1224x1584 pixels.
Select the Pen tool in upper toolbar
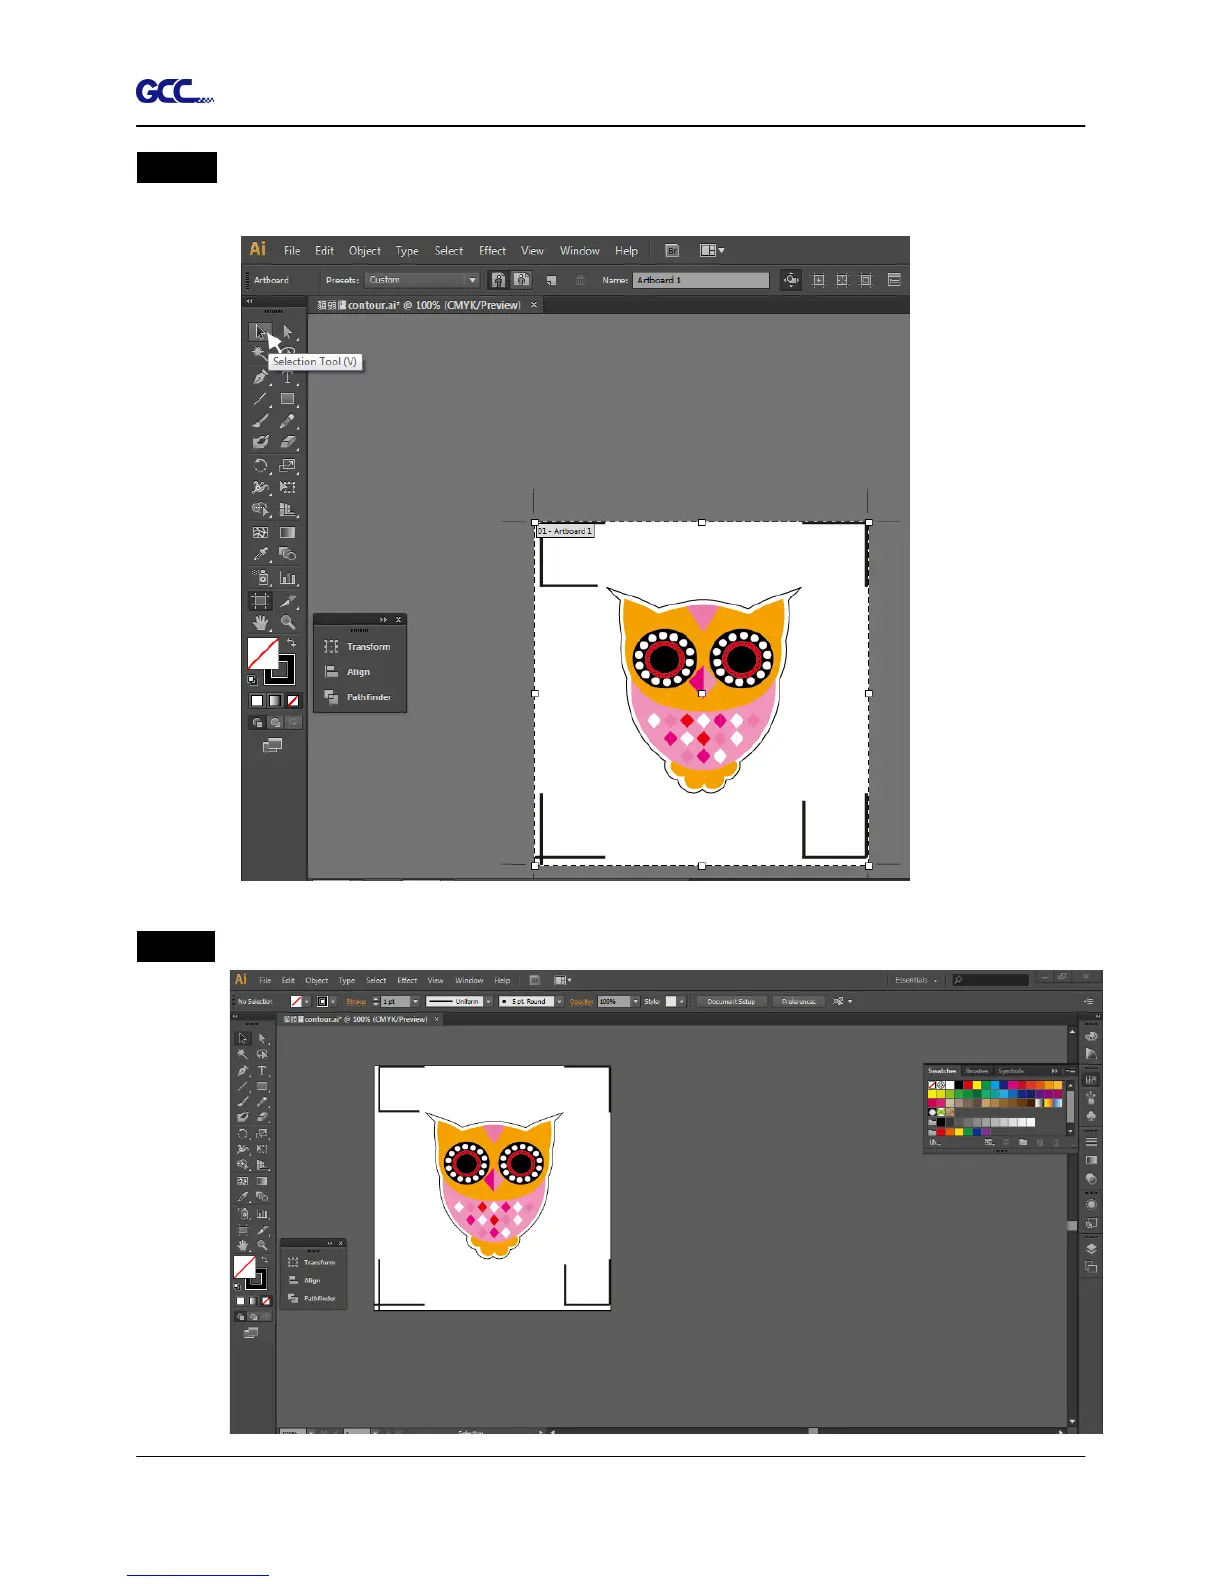[x=260, y=378]
